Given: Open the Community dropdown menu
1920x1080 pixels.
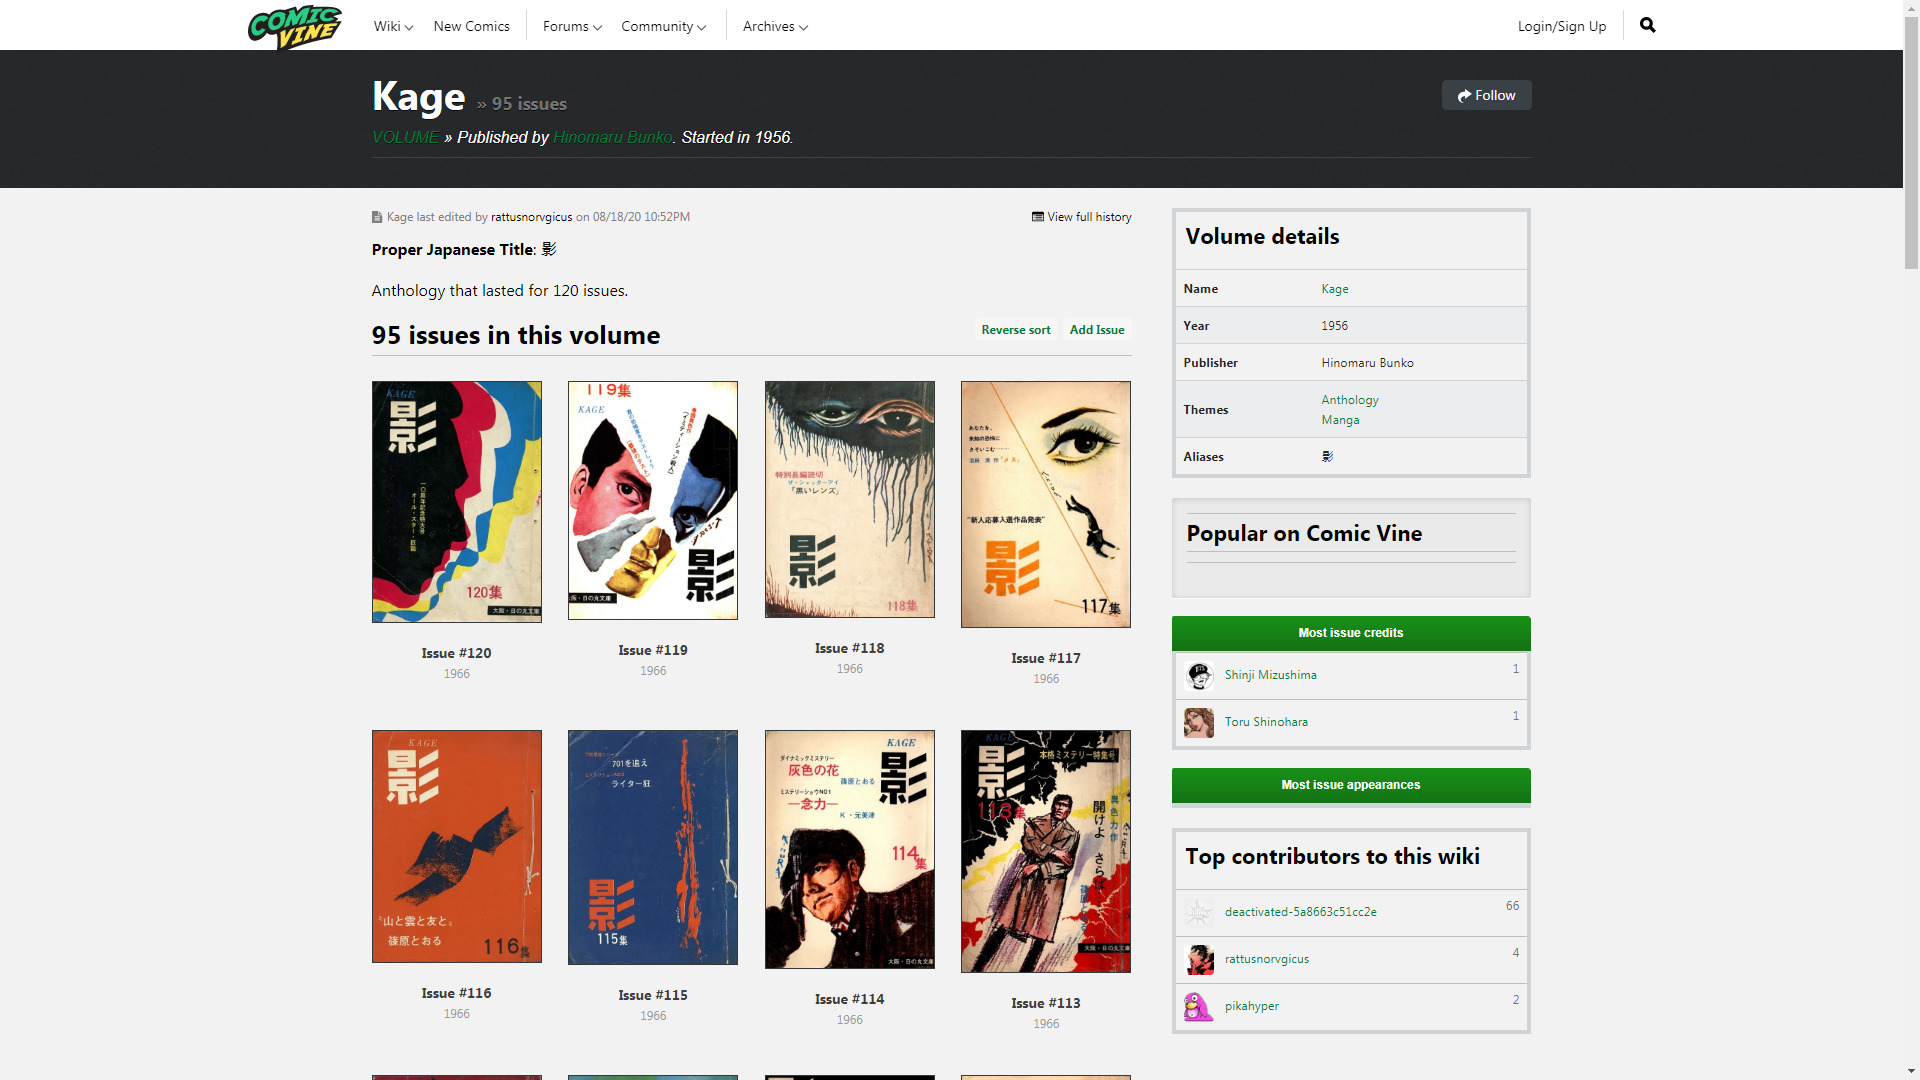Looking at the screenshot, I should pos(663,26).
